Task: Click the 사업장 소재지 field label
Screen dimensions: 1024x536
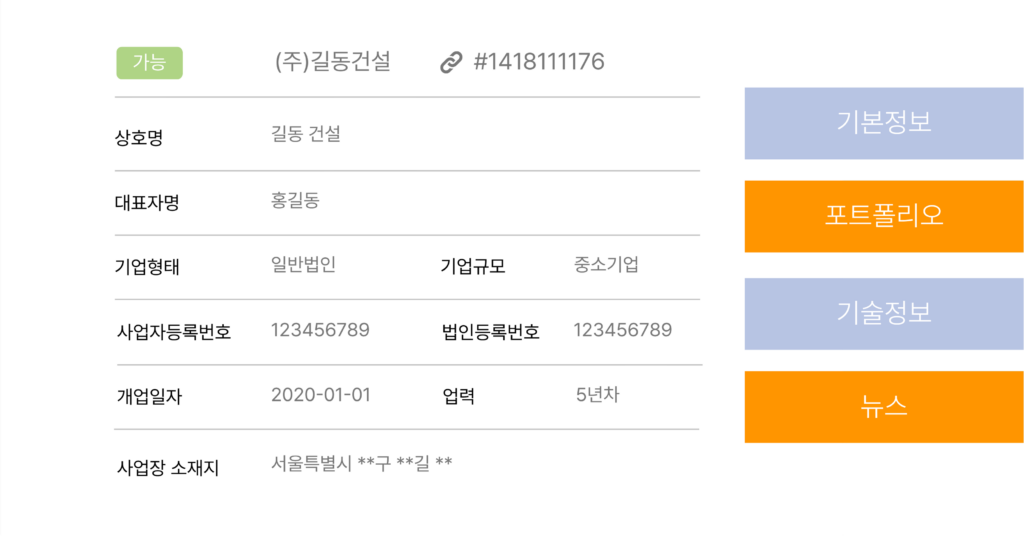Action: (167, 467)
